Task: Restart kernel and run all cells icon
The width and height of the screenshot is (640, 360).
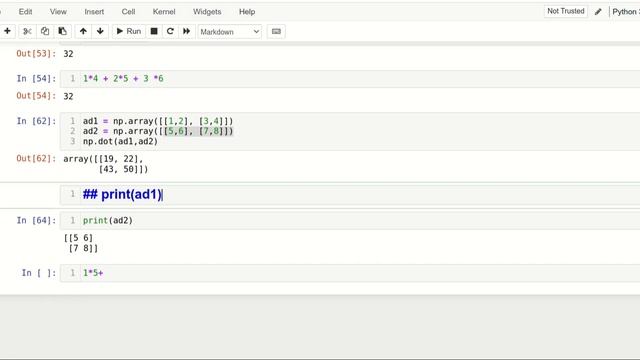Action: click(187, 31)
